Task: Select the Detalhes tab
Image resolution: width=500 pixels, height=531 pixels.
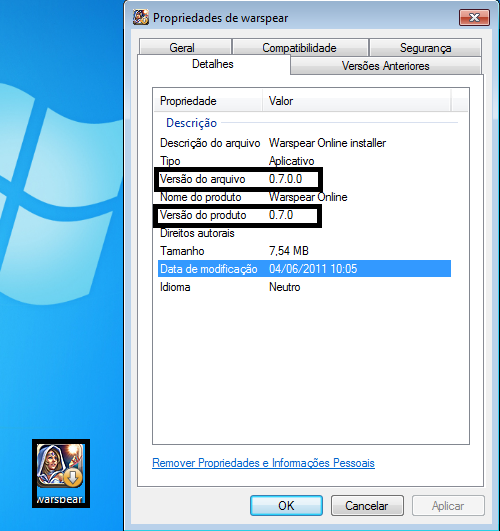Action: [213, 64]
